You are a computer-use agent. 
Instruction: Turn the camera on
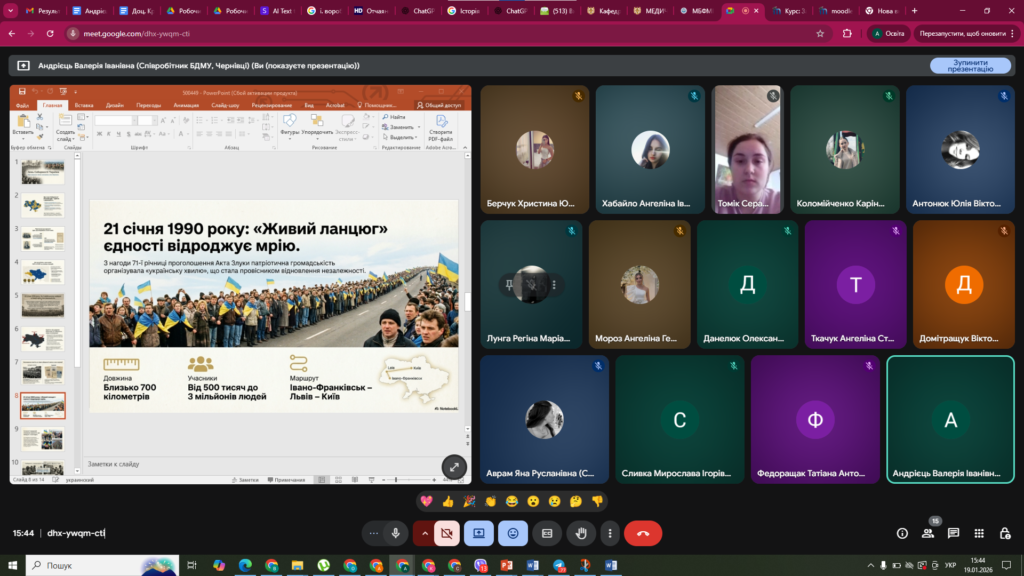[447, 533]
